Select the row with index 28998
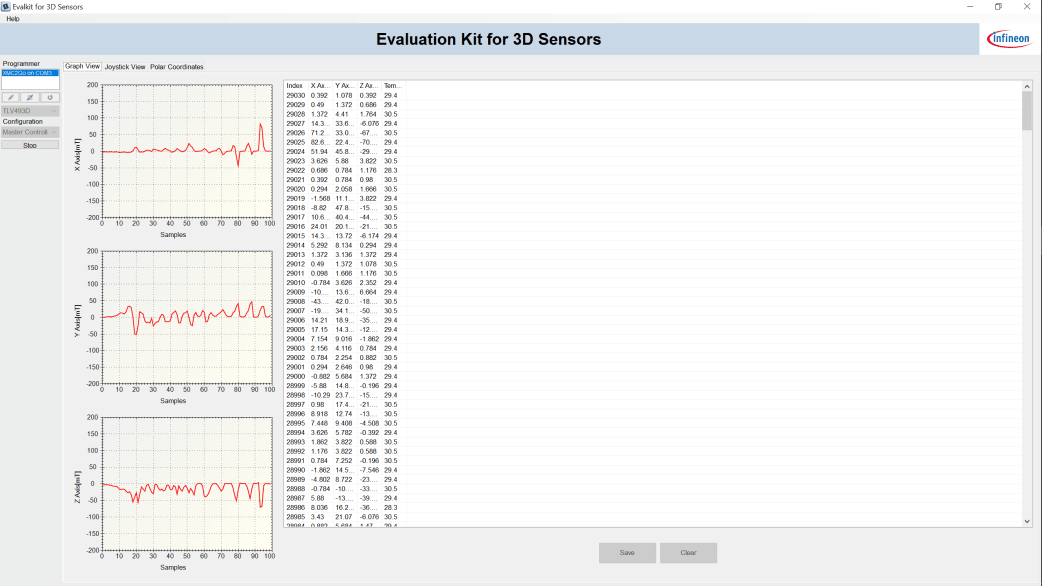The height and width of the screenshot is (586, 1042). pyautogui.click(x=344, y=395)
